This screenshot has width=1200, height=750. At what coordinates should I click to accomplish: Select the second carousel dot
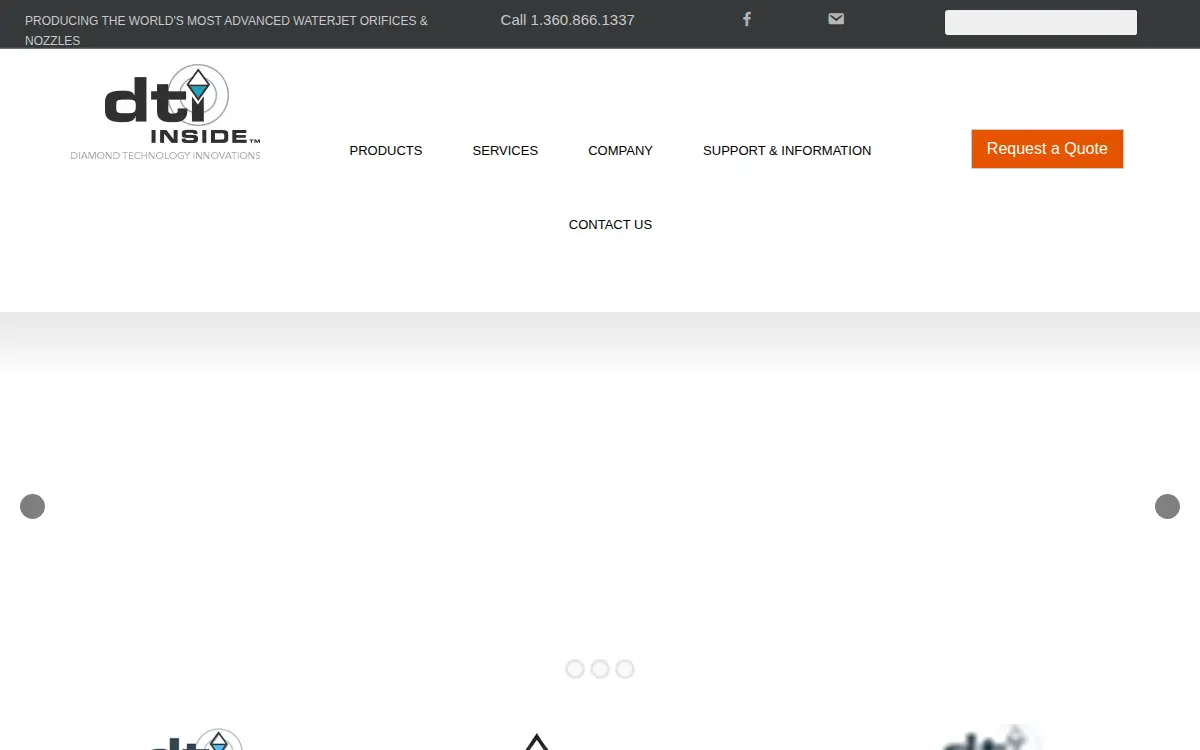600,669
